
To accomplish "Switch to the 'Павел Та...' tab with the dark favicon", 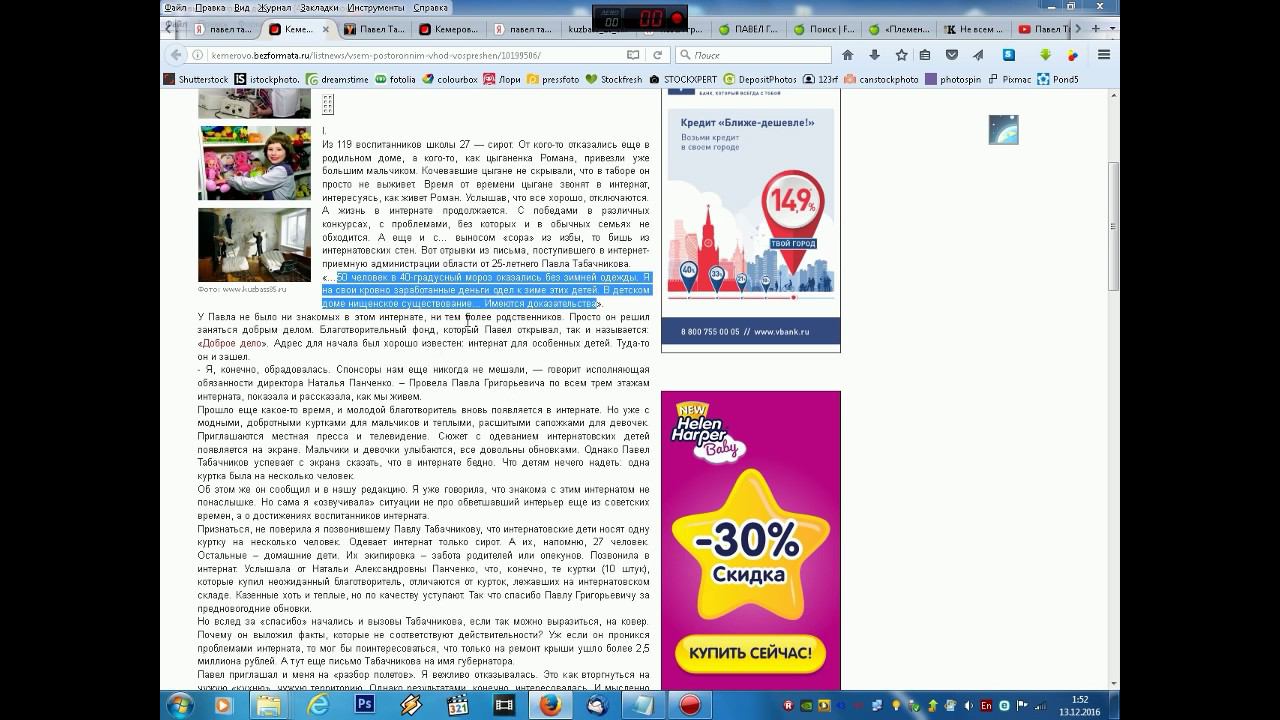I will pyautogui.click(x=374, y=29).
